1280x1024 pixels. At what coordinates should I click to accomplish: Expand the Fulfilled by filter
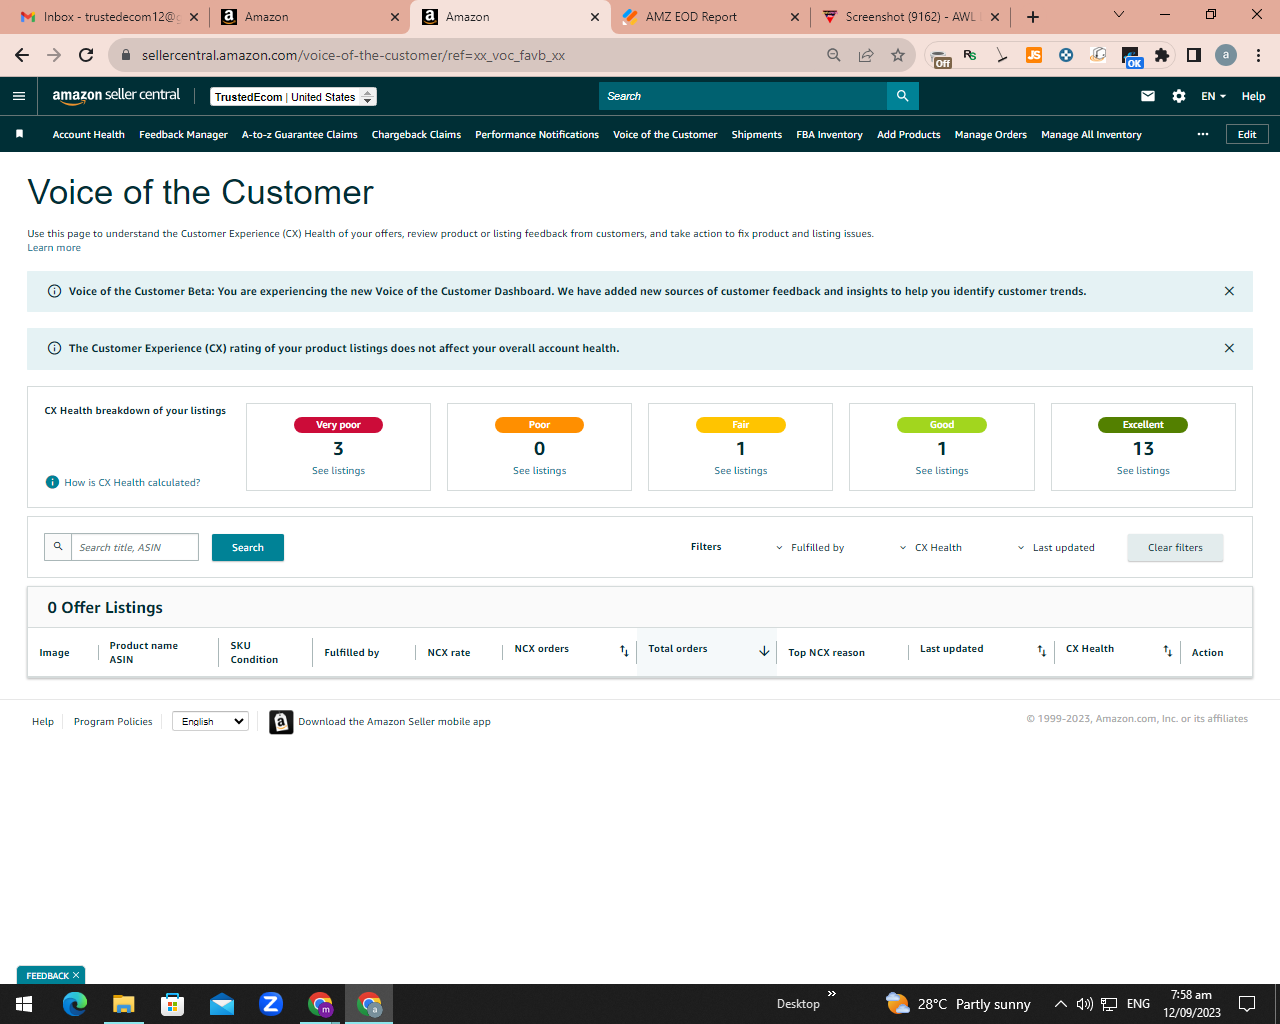[x=810, y=548]
